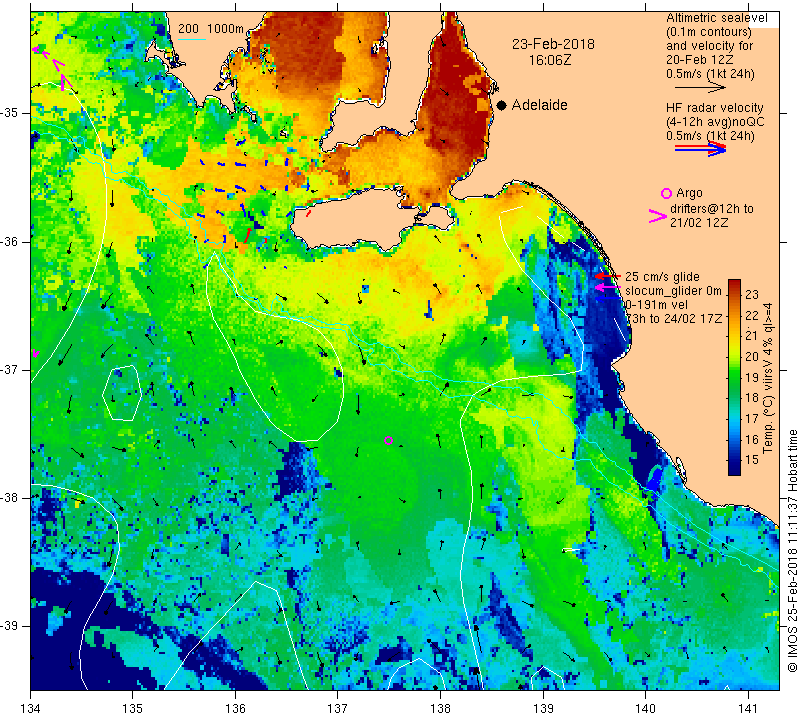The width and height of the screenshot is (800, 720).
Task: Click the red-blue HF radar arrow legend
Action: tap(700, 149)
